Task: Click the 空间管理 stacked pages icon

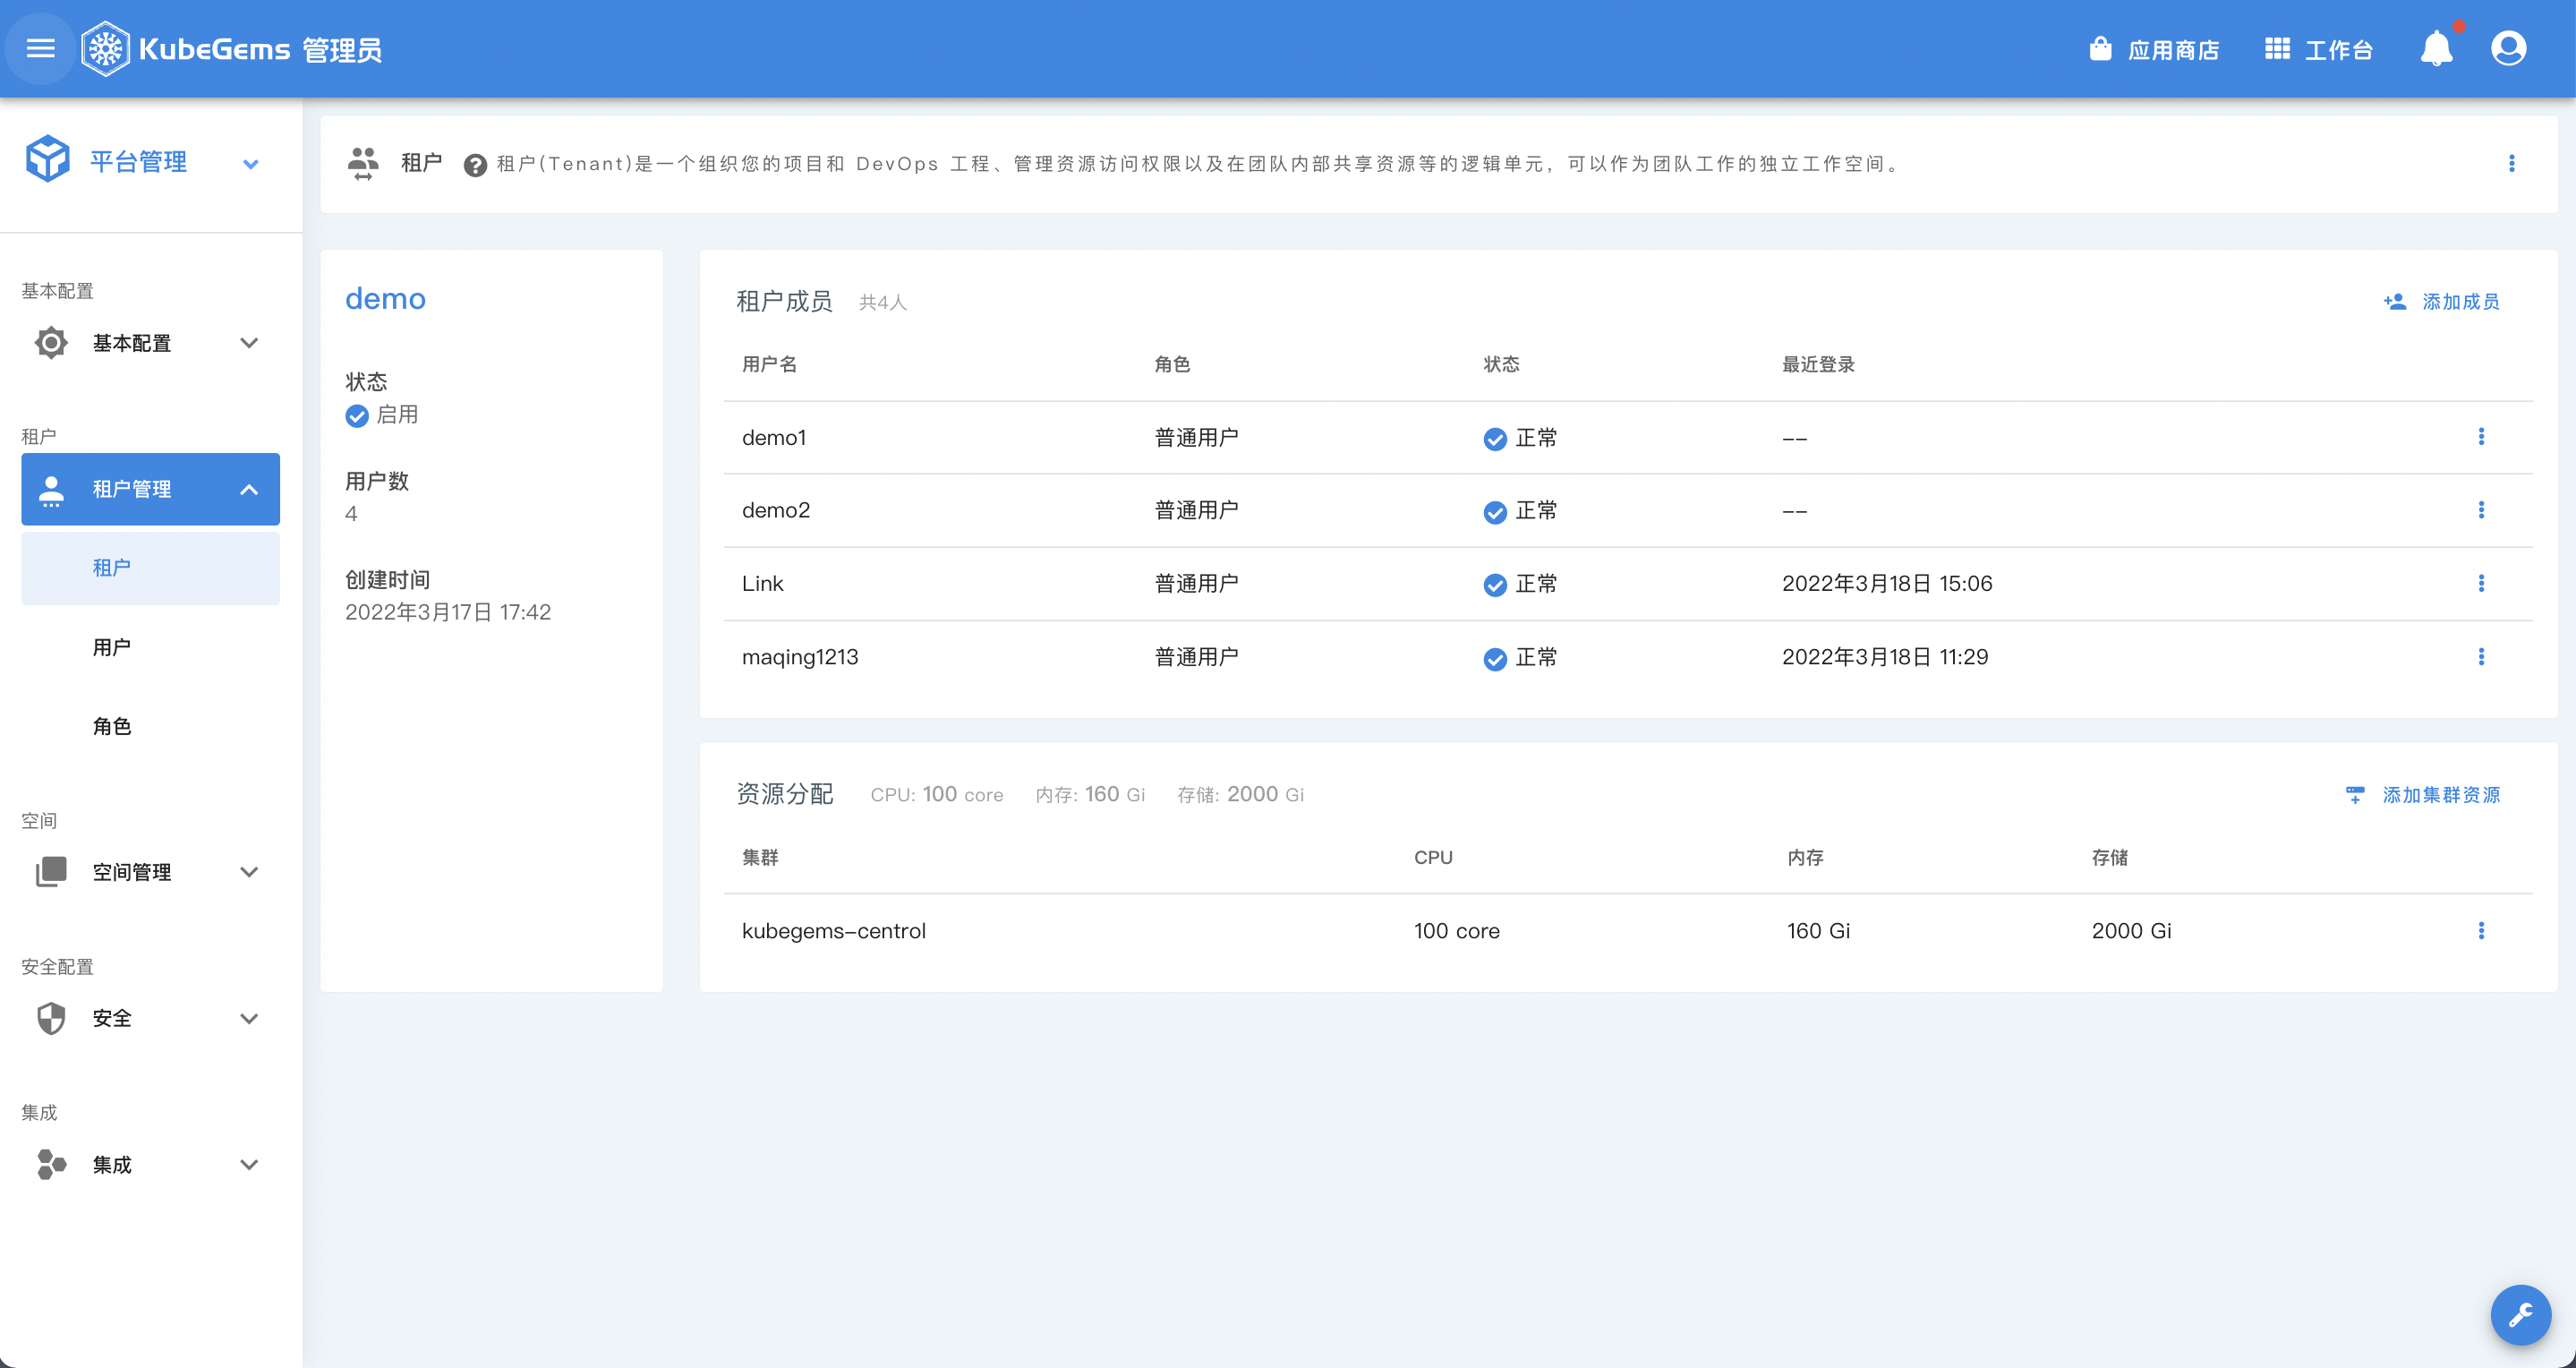Action: [51, 871]
